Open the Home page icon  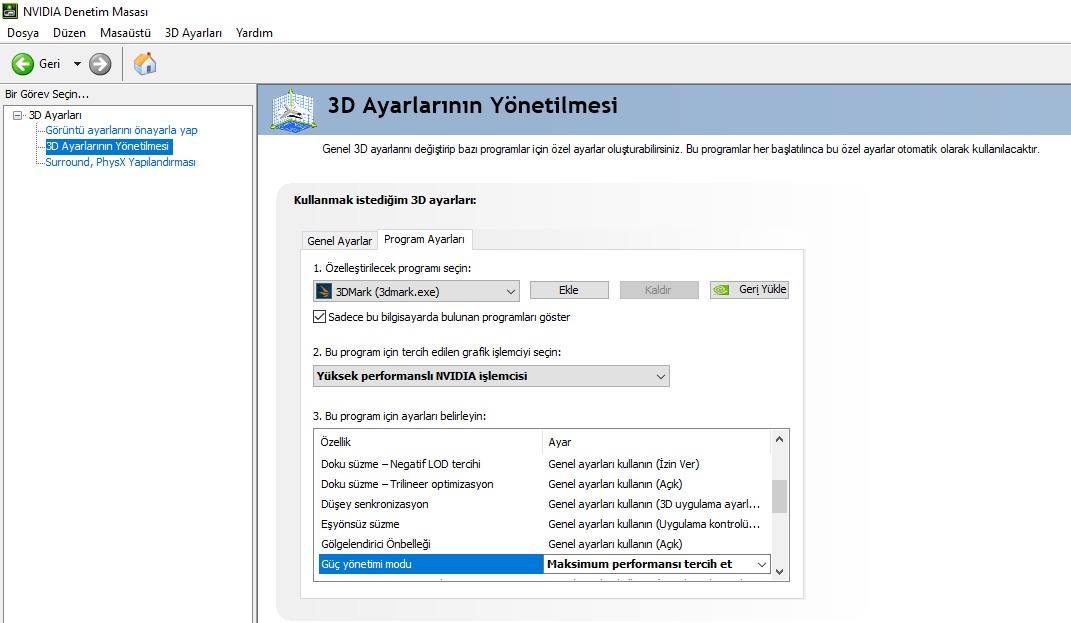click(x=145, y=64)
